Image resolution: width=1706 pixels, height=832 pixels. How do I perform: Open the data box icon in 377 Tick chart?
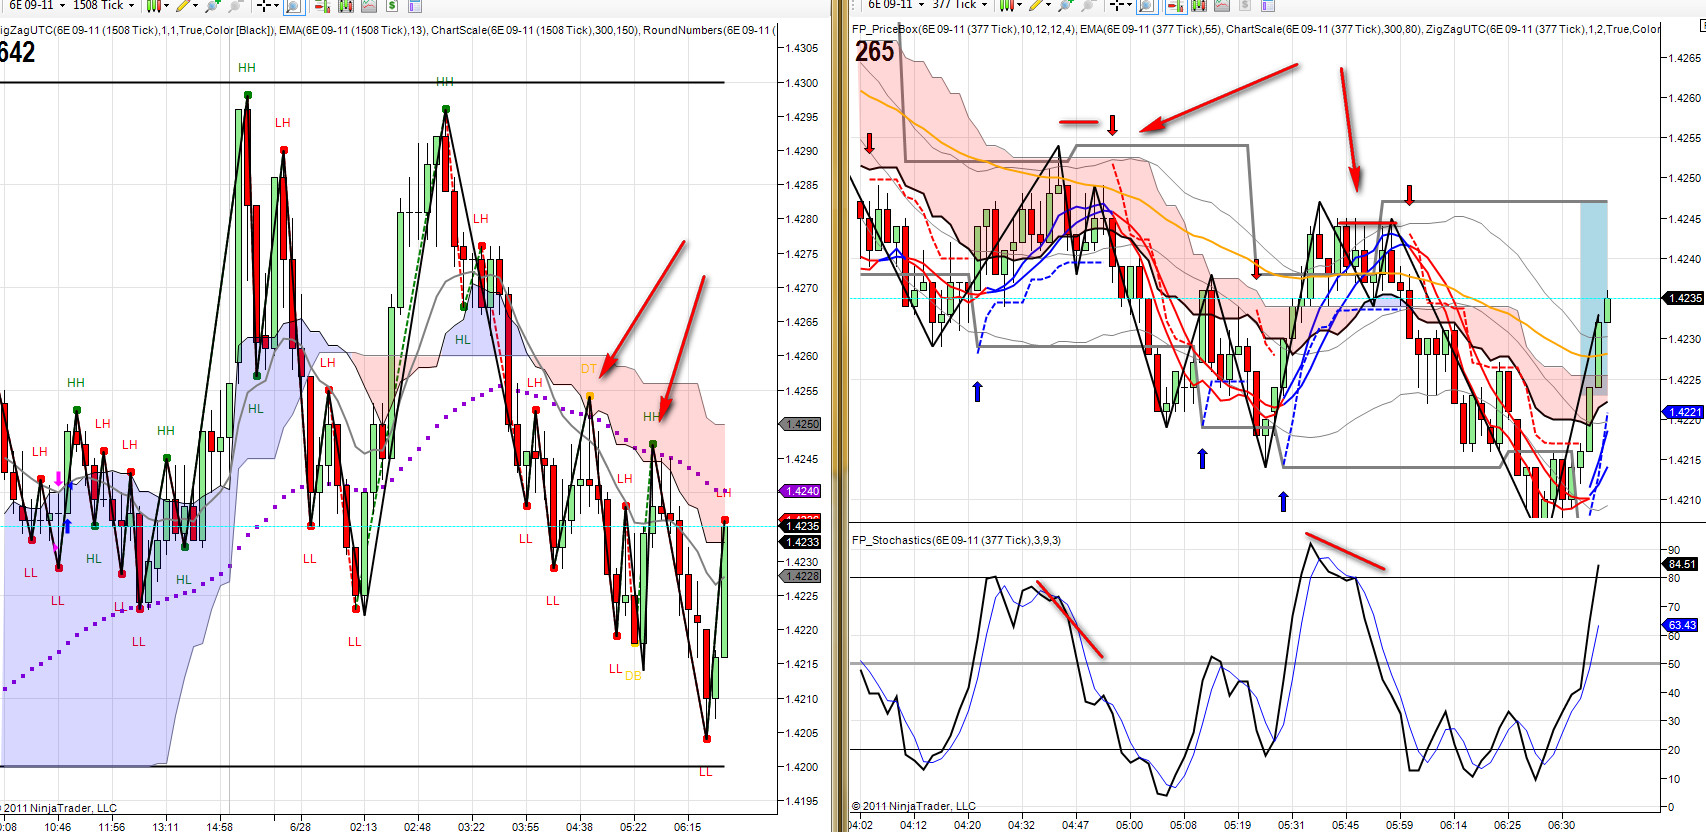1268,5
